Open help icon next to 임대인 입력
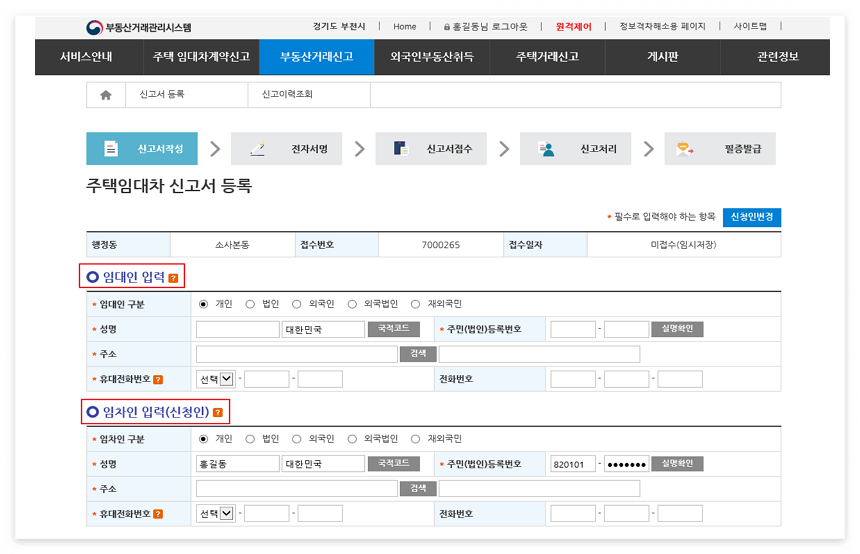 pyautogui.click(x=173, y=278)
